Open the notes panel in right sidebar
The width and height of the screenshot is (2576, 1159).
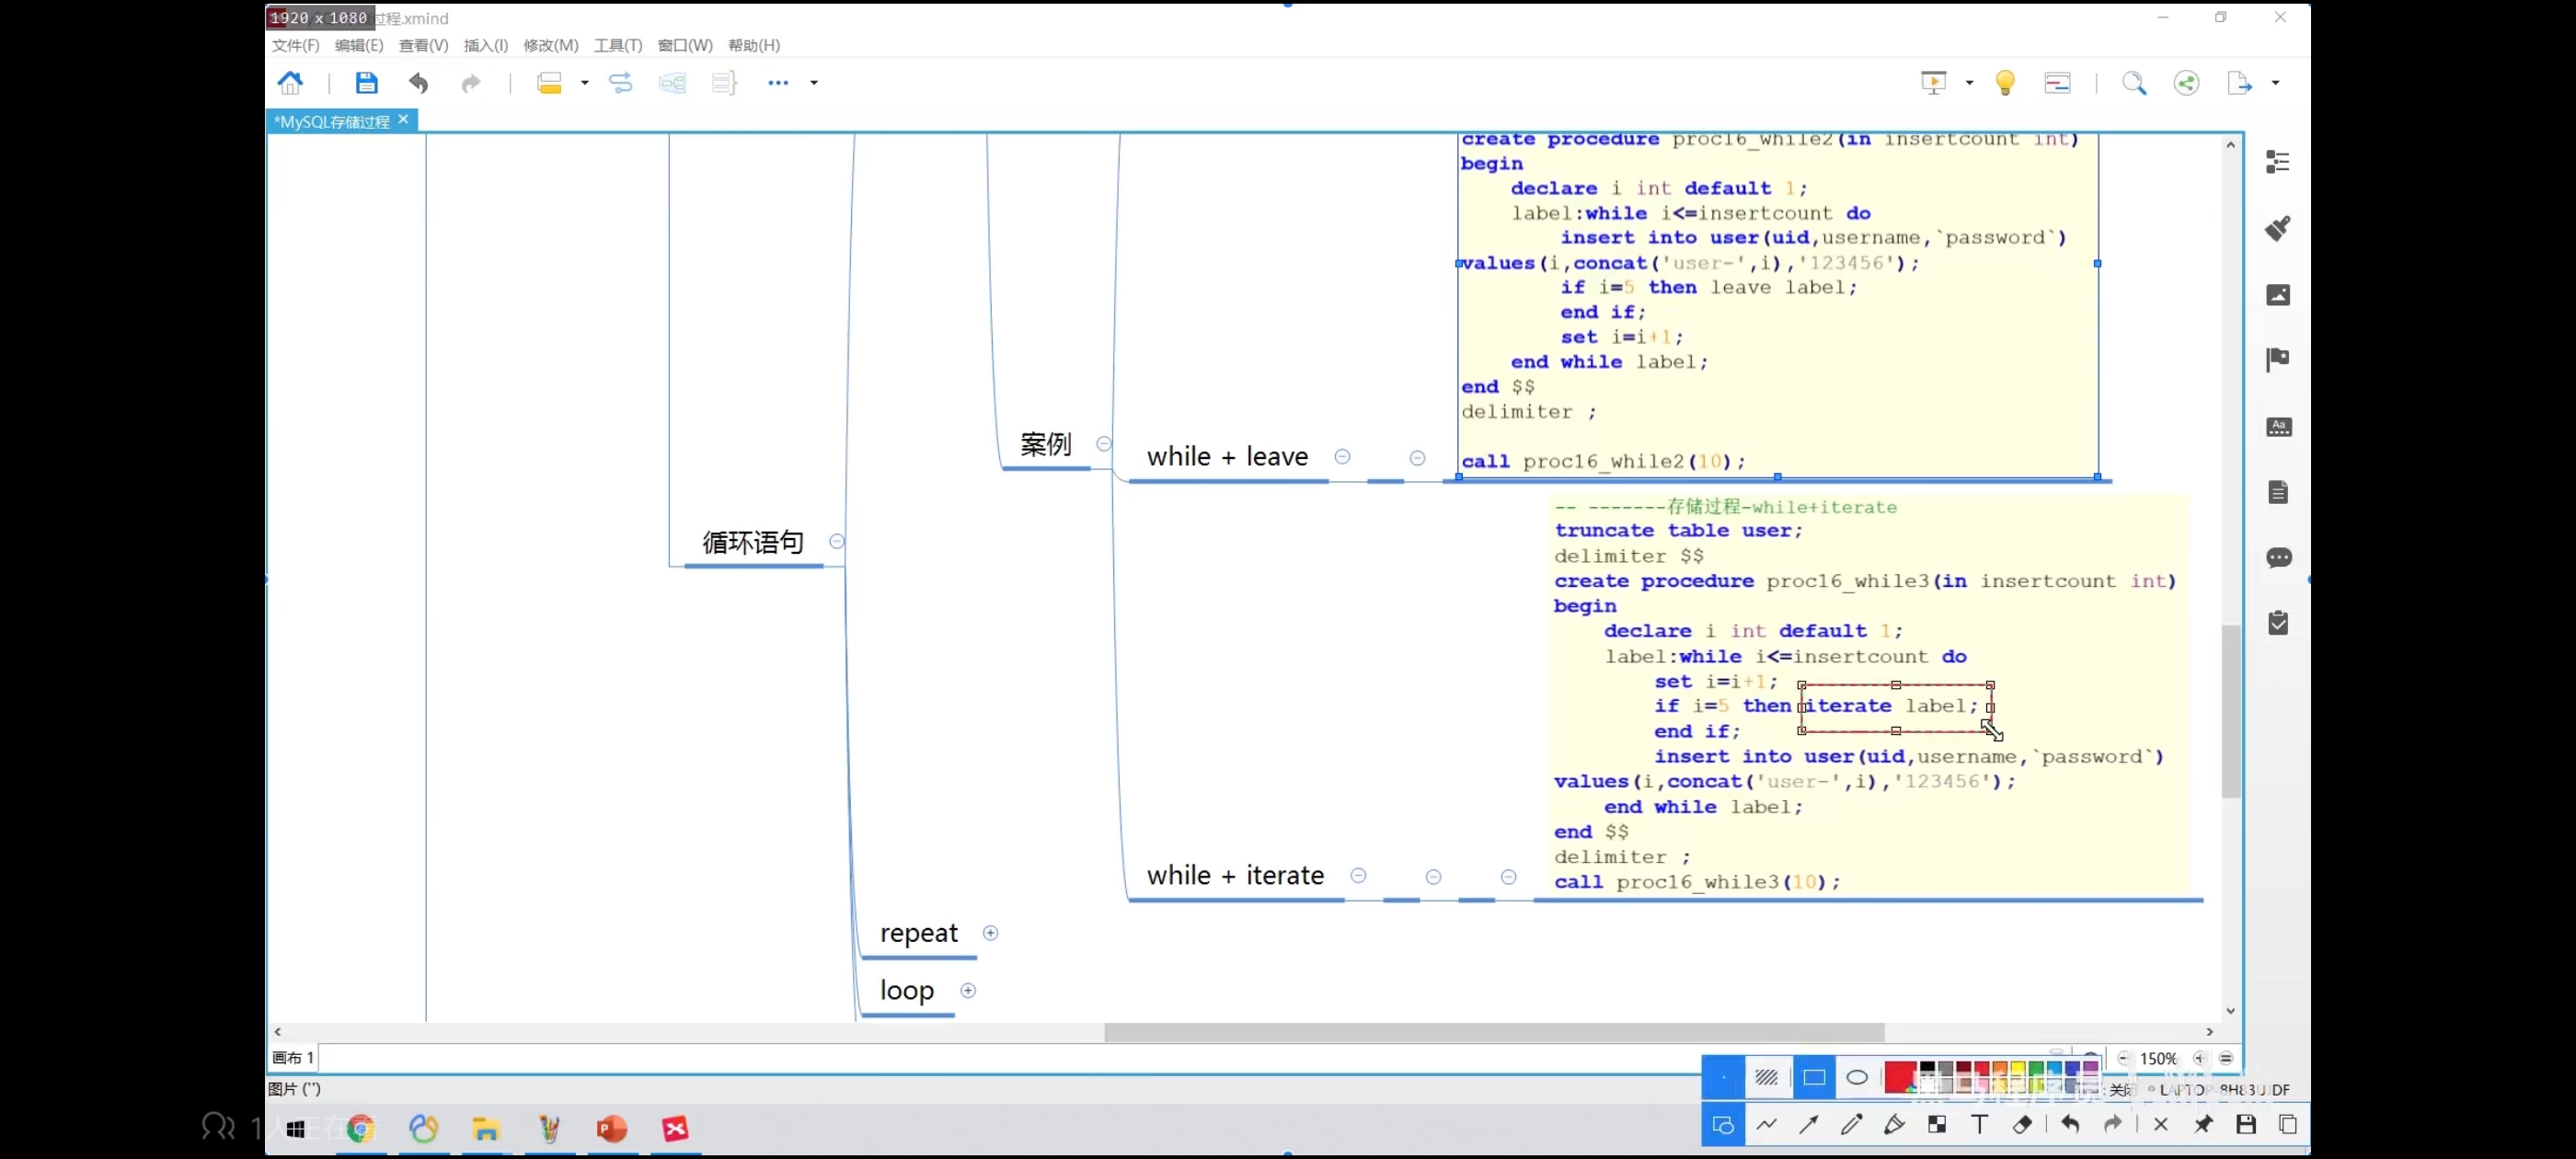(2278, 492)
